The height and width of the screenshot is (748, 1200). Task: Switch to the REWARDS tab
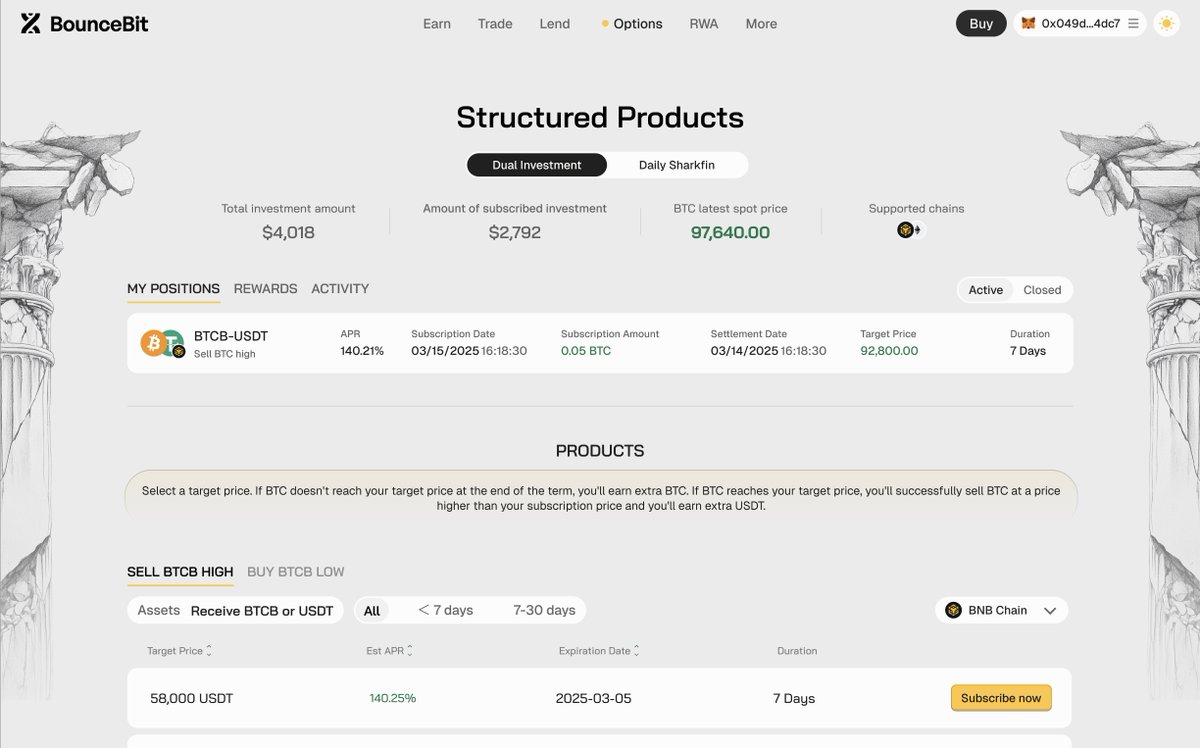tap(265, 289)
